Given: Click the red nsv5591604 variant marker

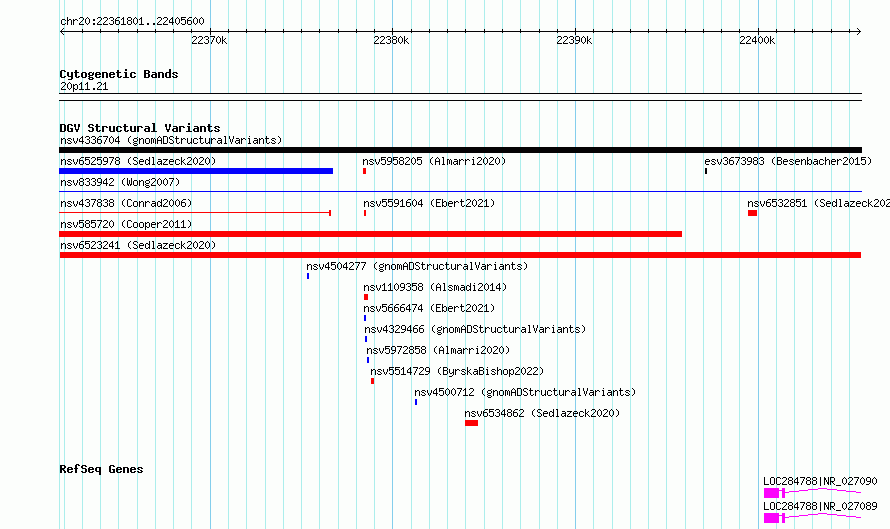Looking at the screenshot, I should tap(365, 213).
